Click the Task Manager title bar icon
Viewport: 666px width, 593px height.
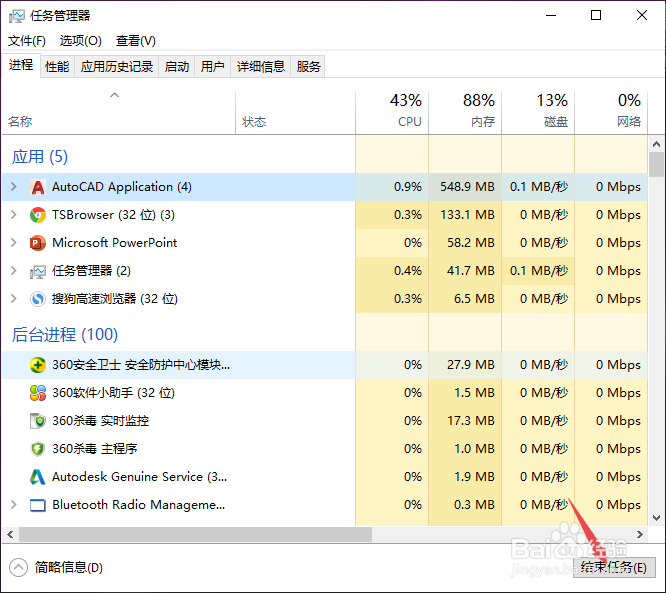coord(17,16)
